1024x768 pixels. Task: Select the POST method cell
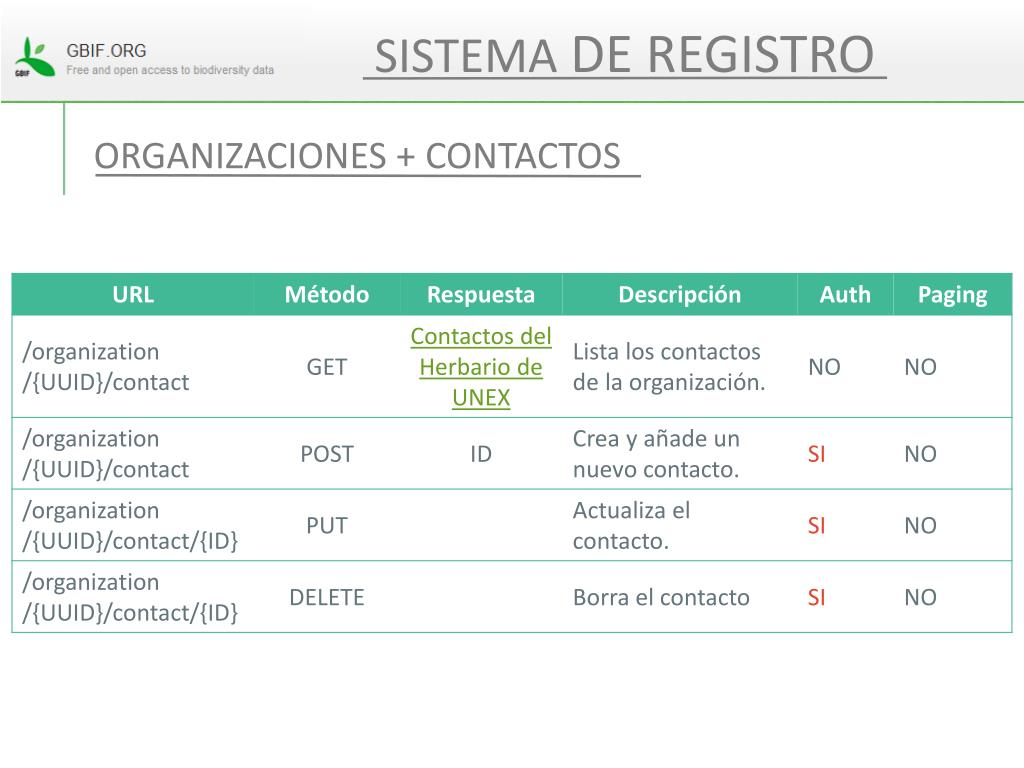pyautogui.click(x=327, y=454)
